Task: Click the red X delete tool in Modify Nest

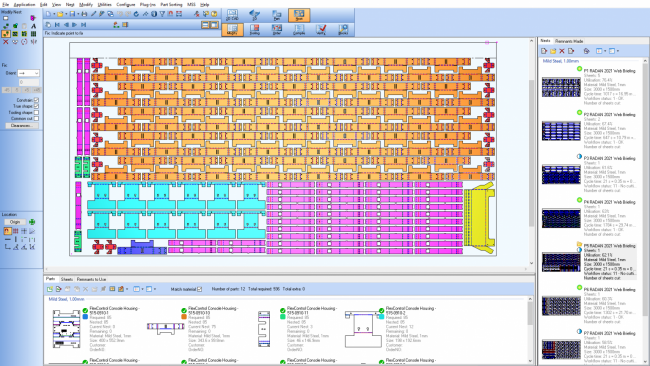Action: coord(6,42)
